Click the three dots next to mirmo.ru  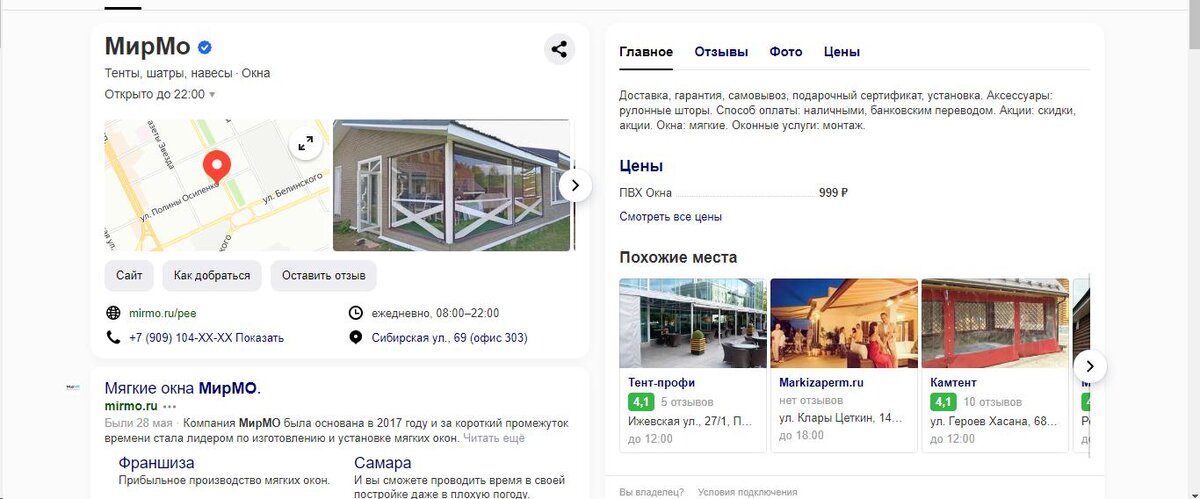point(169,406)
